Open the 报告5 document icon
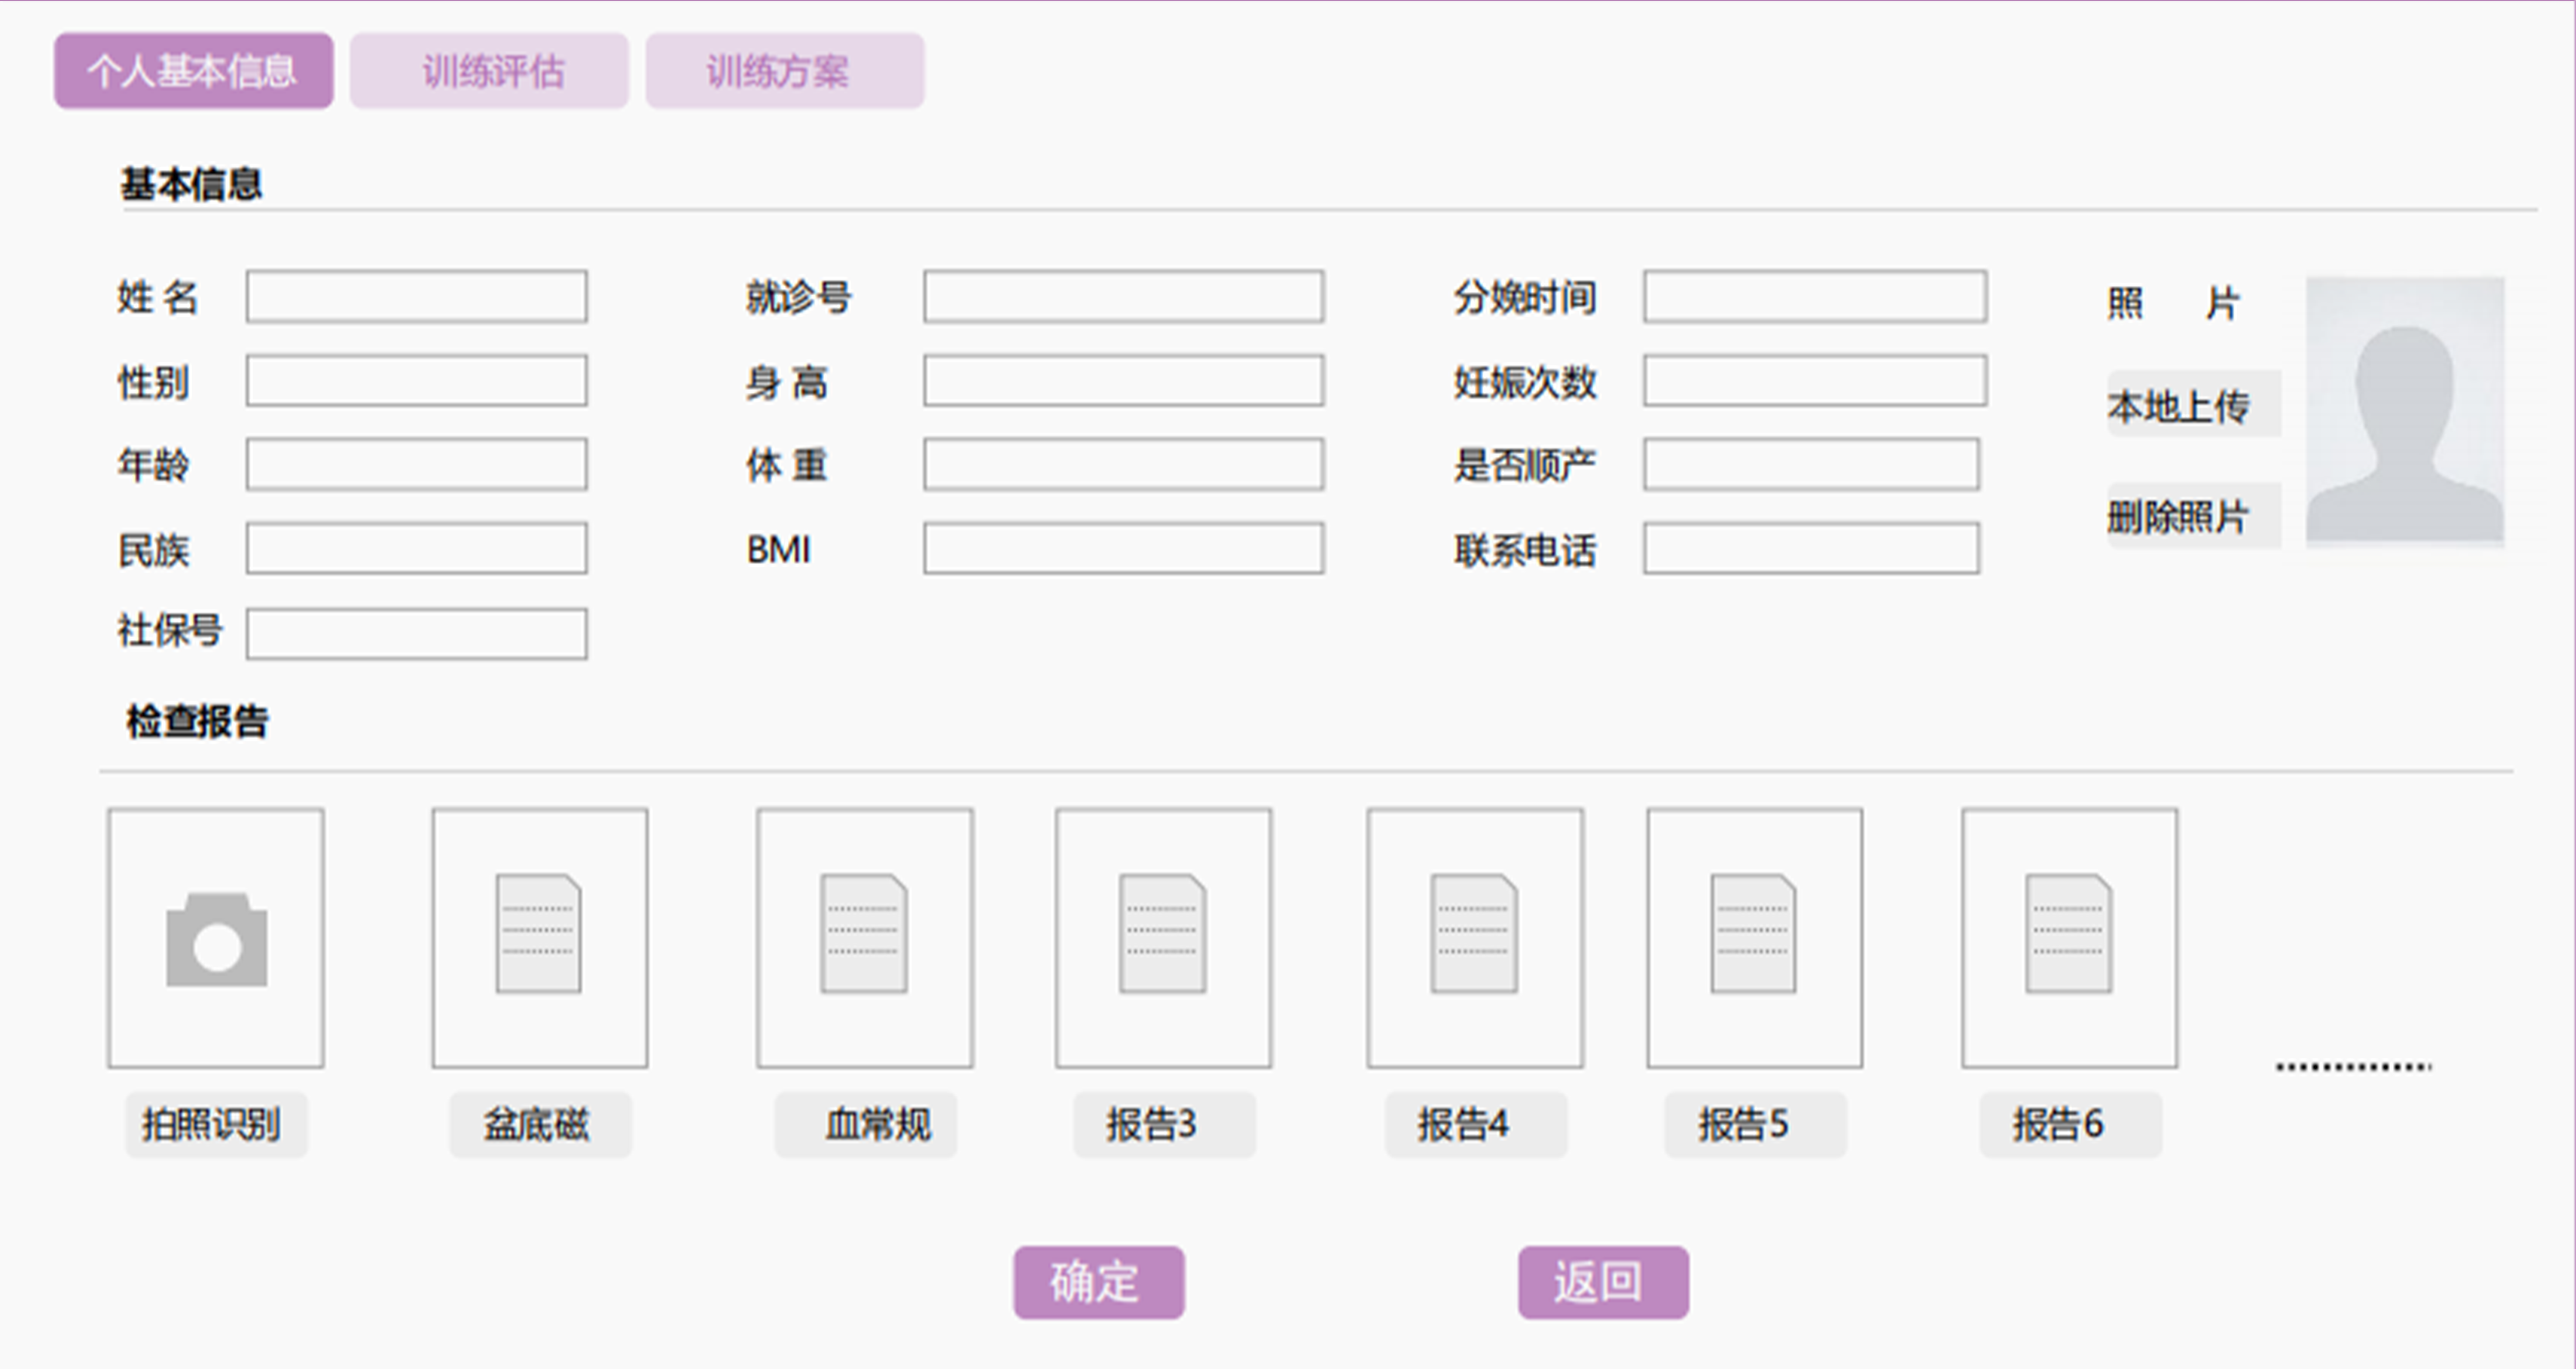 (x=1754, y=934)
